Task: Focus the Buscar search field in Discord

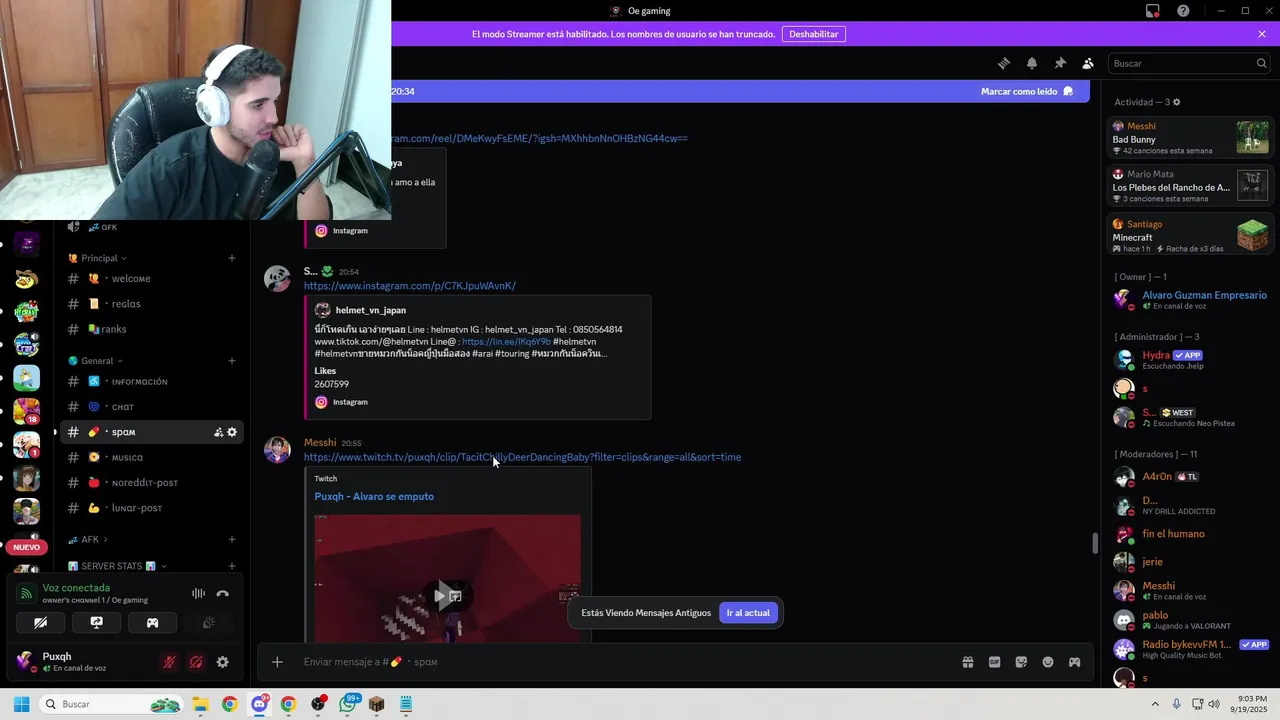Action: [1190, 63]
